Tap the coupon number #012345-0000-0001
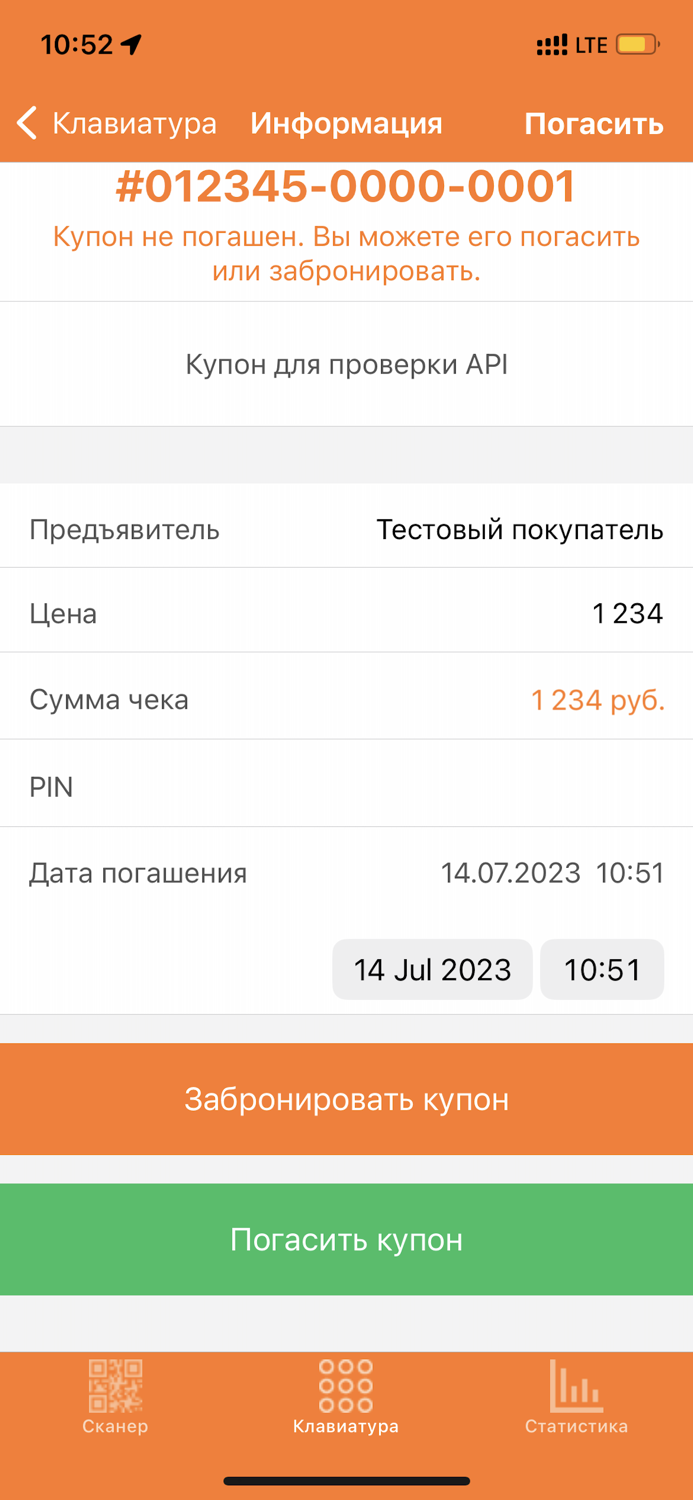Screen dimensions: 693x1500 [346, 185]
